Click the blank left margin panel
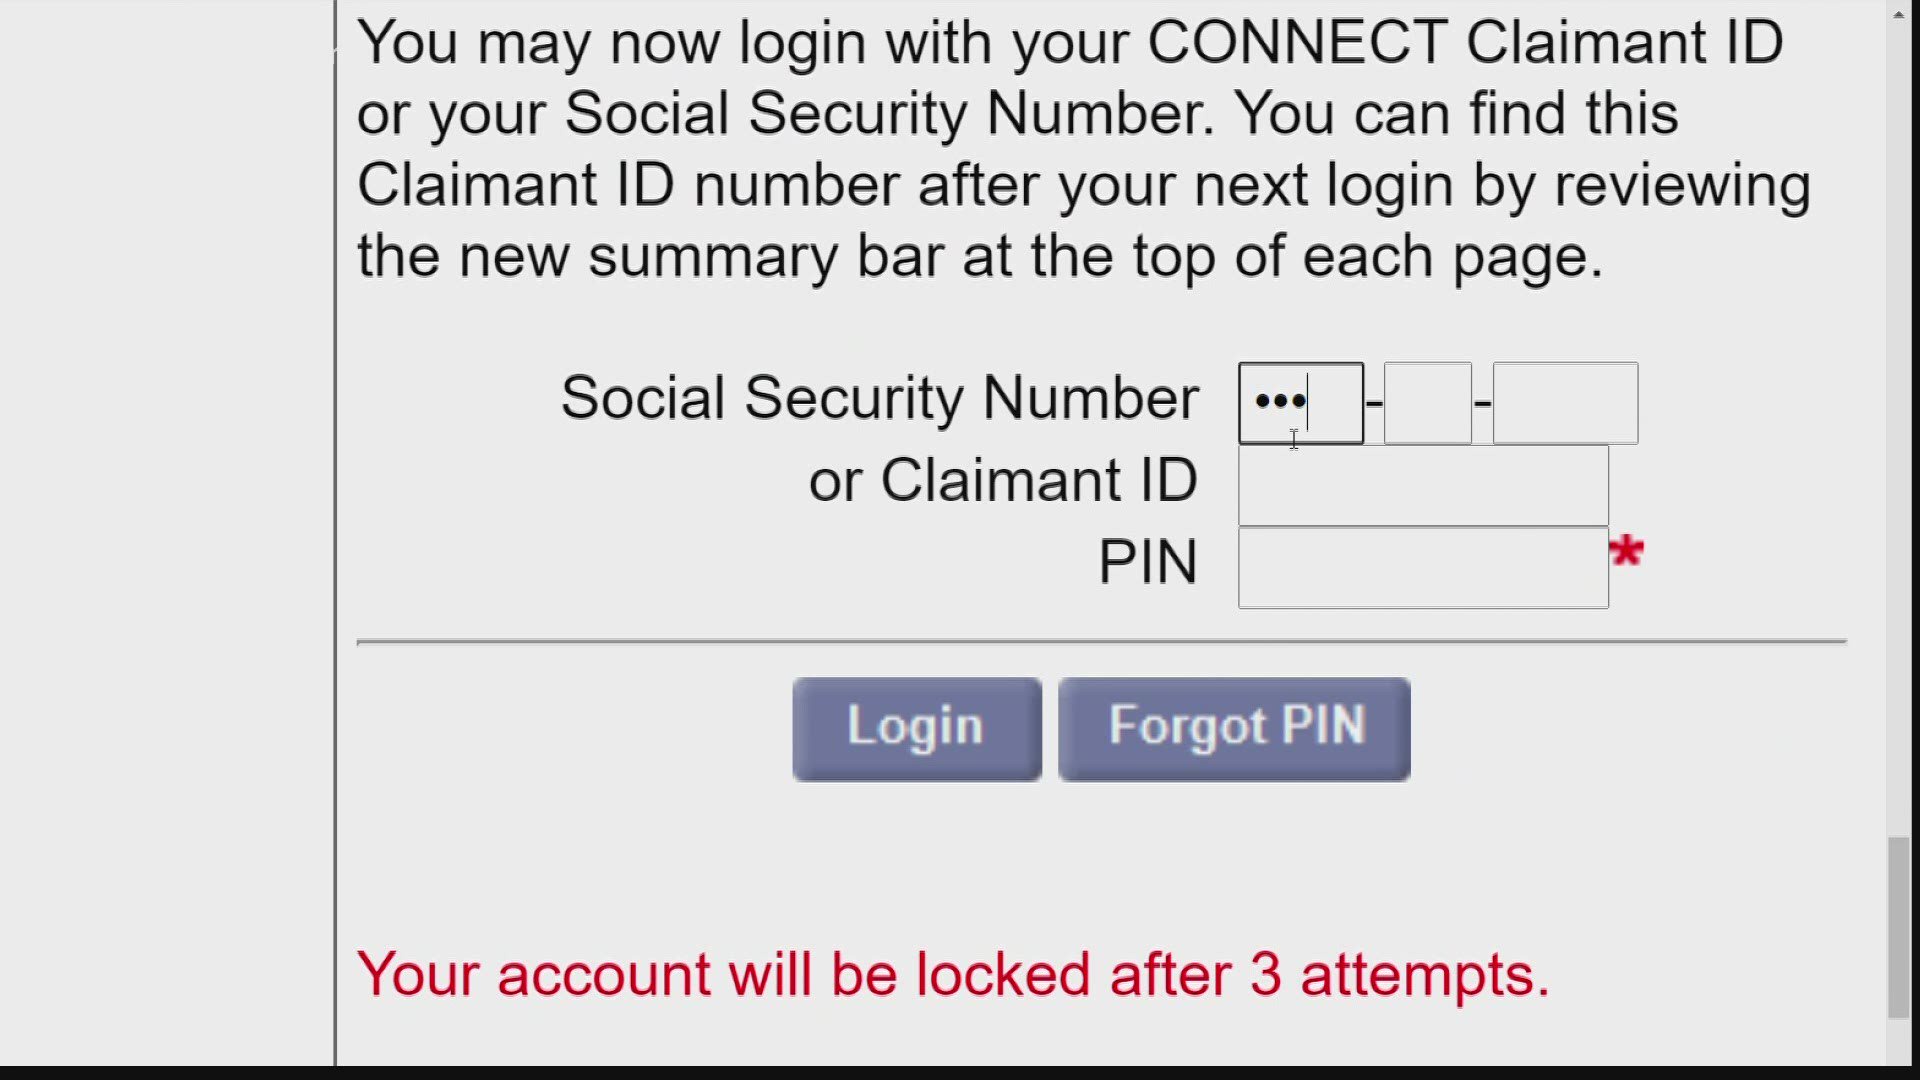The height and width of the screenshot is (1080, 1920). click(165, 540)
